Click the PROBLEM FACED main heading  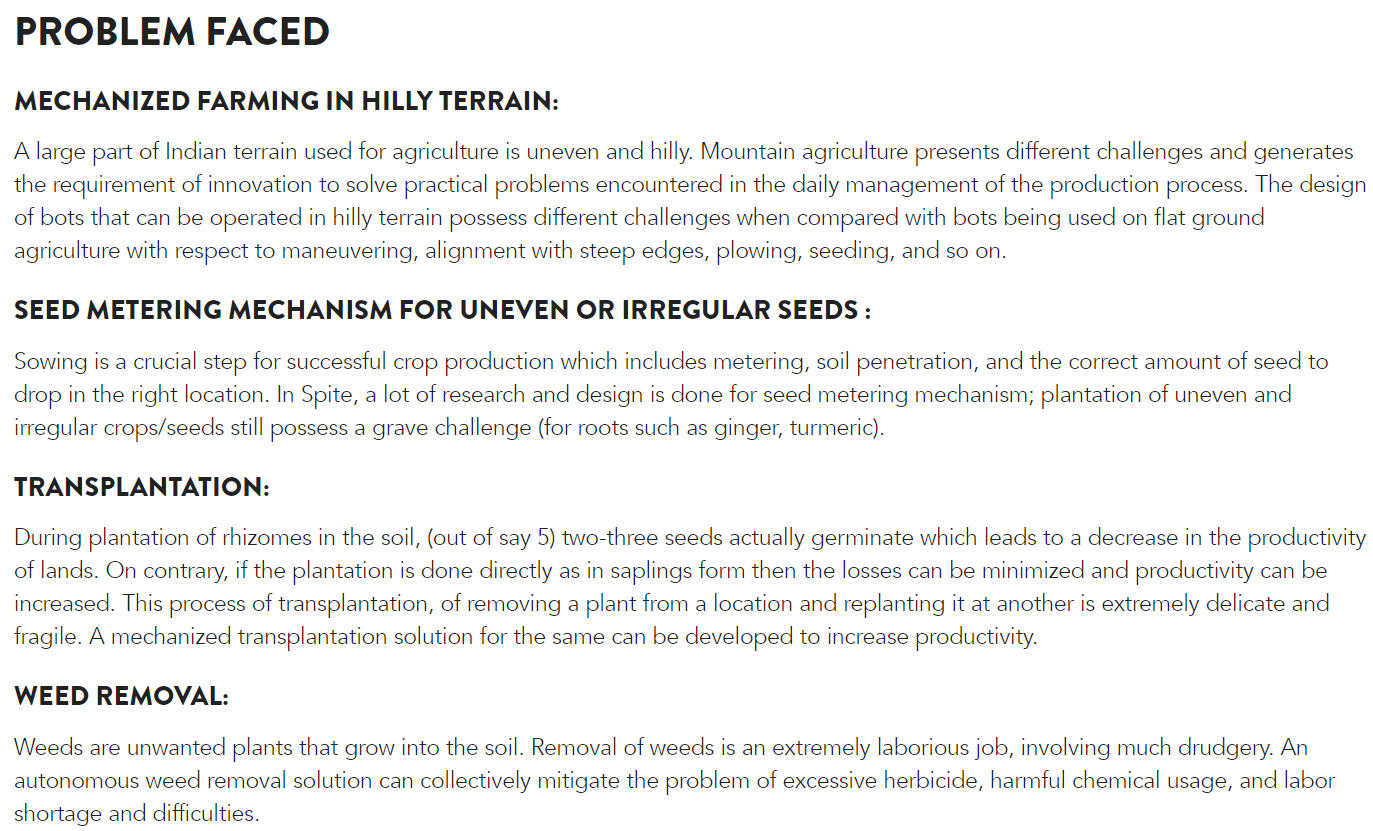coord(172,33)
